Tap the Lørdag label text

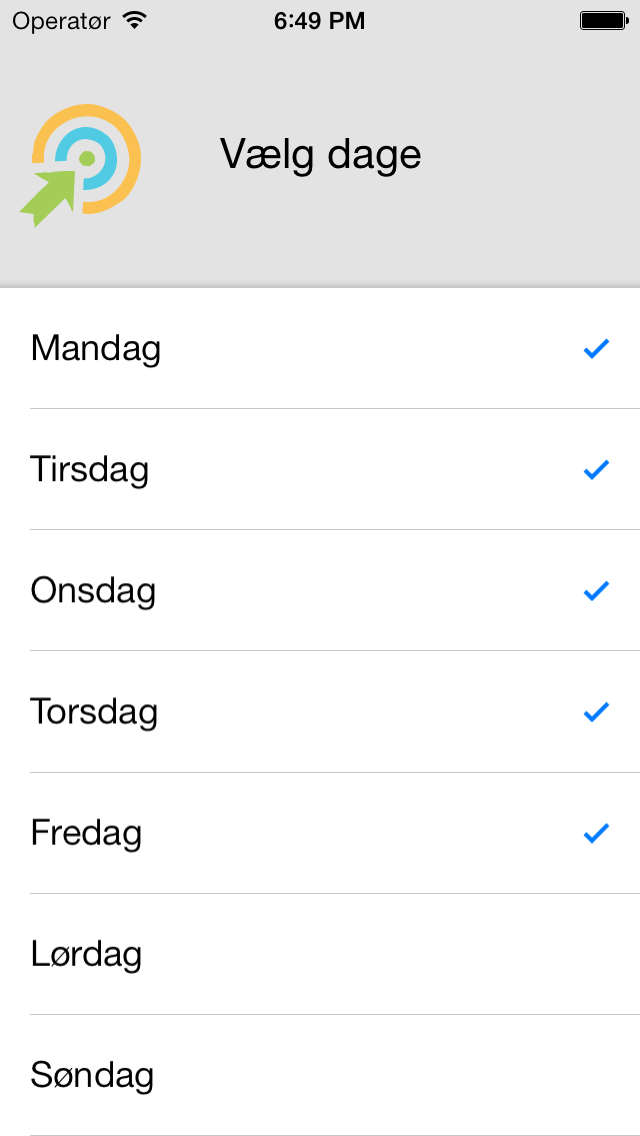pyautogui.click(x=86, y=954)
